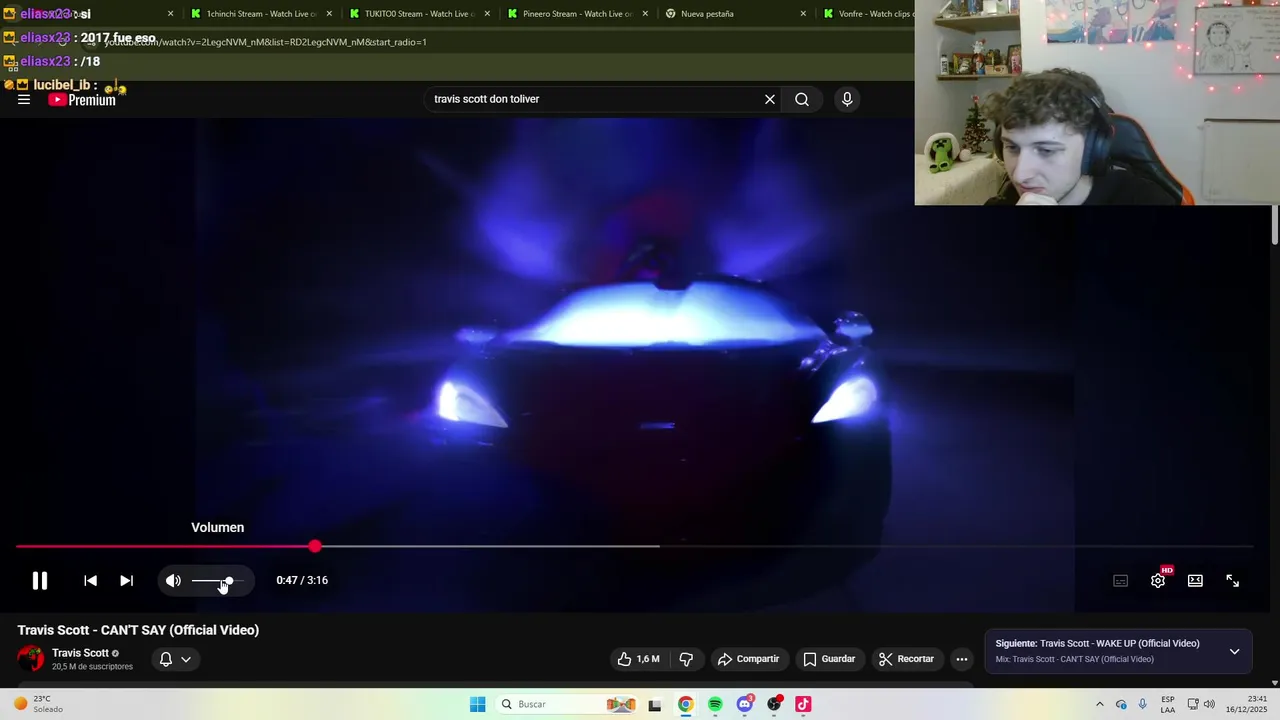This screenshot has height=720, width=1280.
Task: Save the video with Guardar
Action: coord(829,659)
